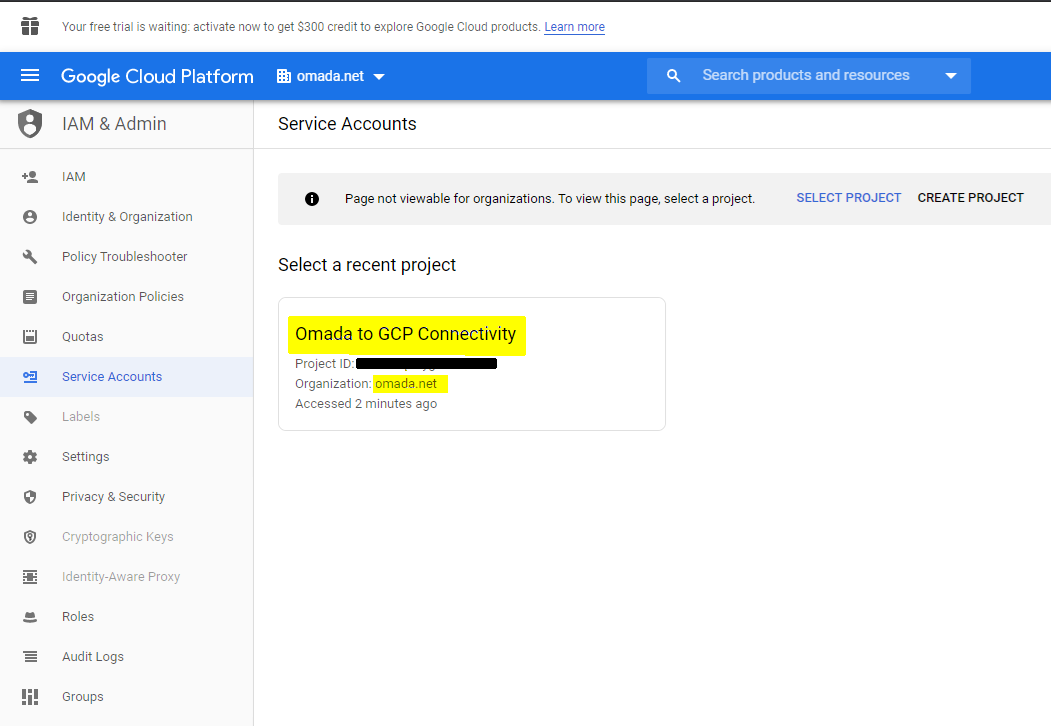Open Cryptographic Keys
The height and width of the screenshot is (726, 1051).
(127, 537)
